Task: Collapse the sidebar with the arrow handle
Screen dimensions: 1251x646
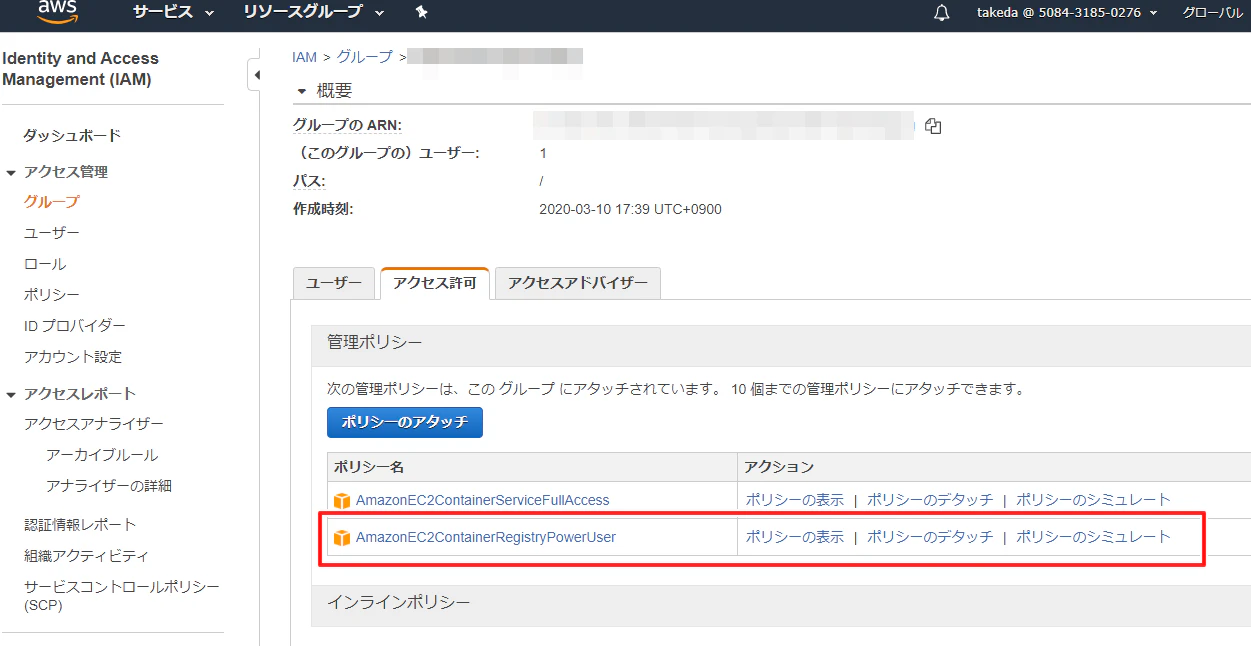Action: coord(255,75)
